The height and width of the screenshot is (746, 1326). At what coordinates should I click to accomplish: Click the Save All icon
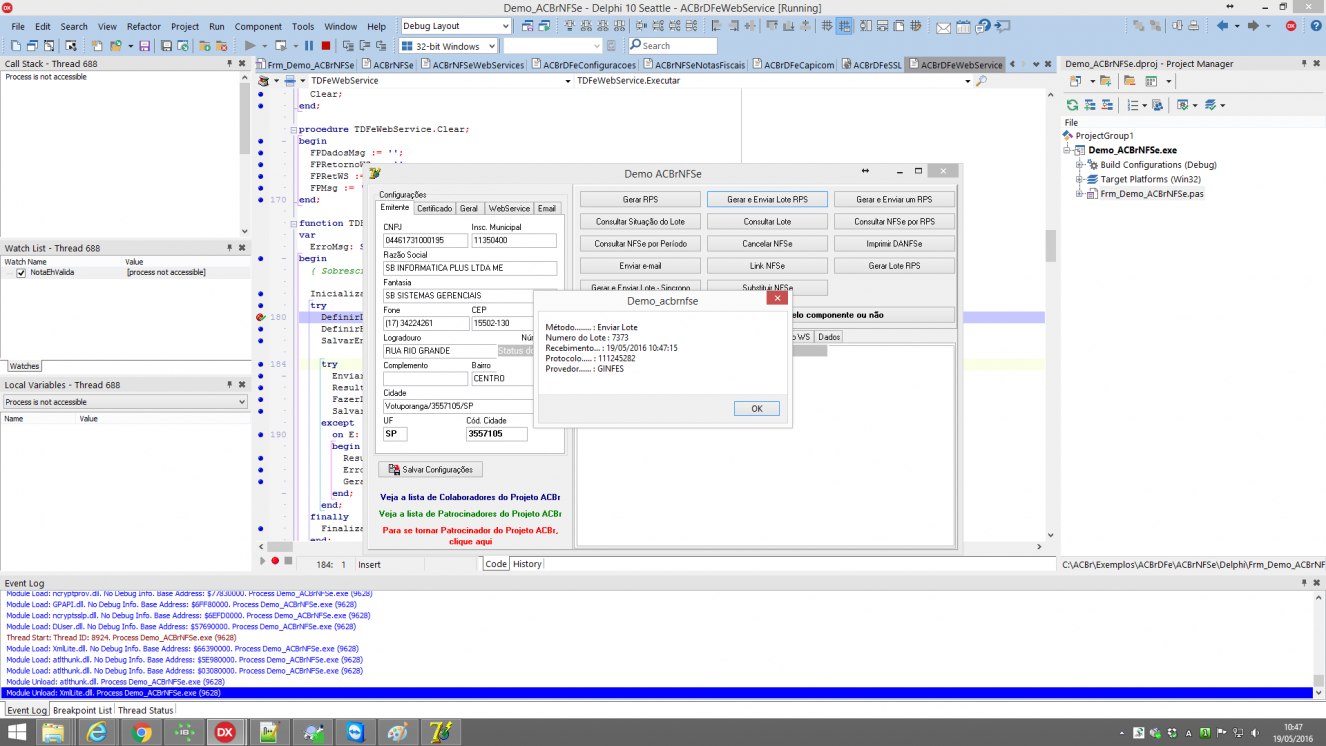point(166,46)
